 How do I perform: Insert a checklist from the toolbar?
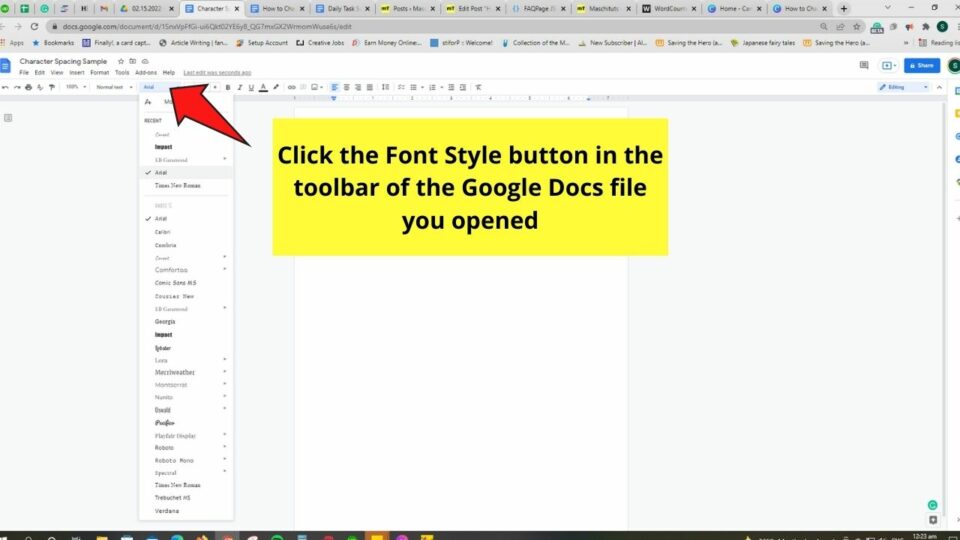click(401, 88)
